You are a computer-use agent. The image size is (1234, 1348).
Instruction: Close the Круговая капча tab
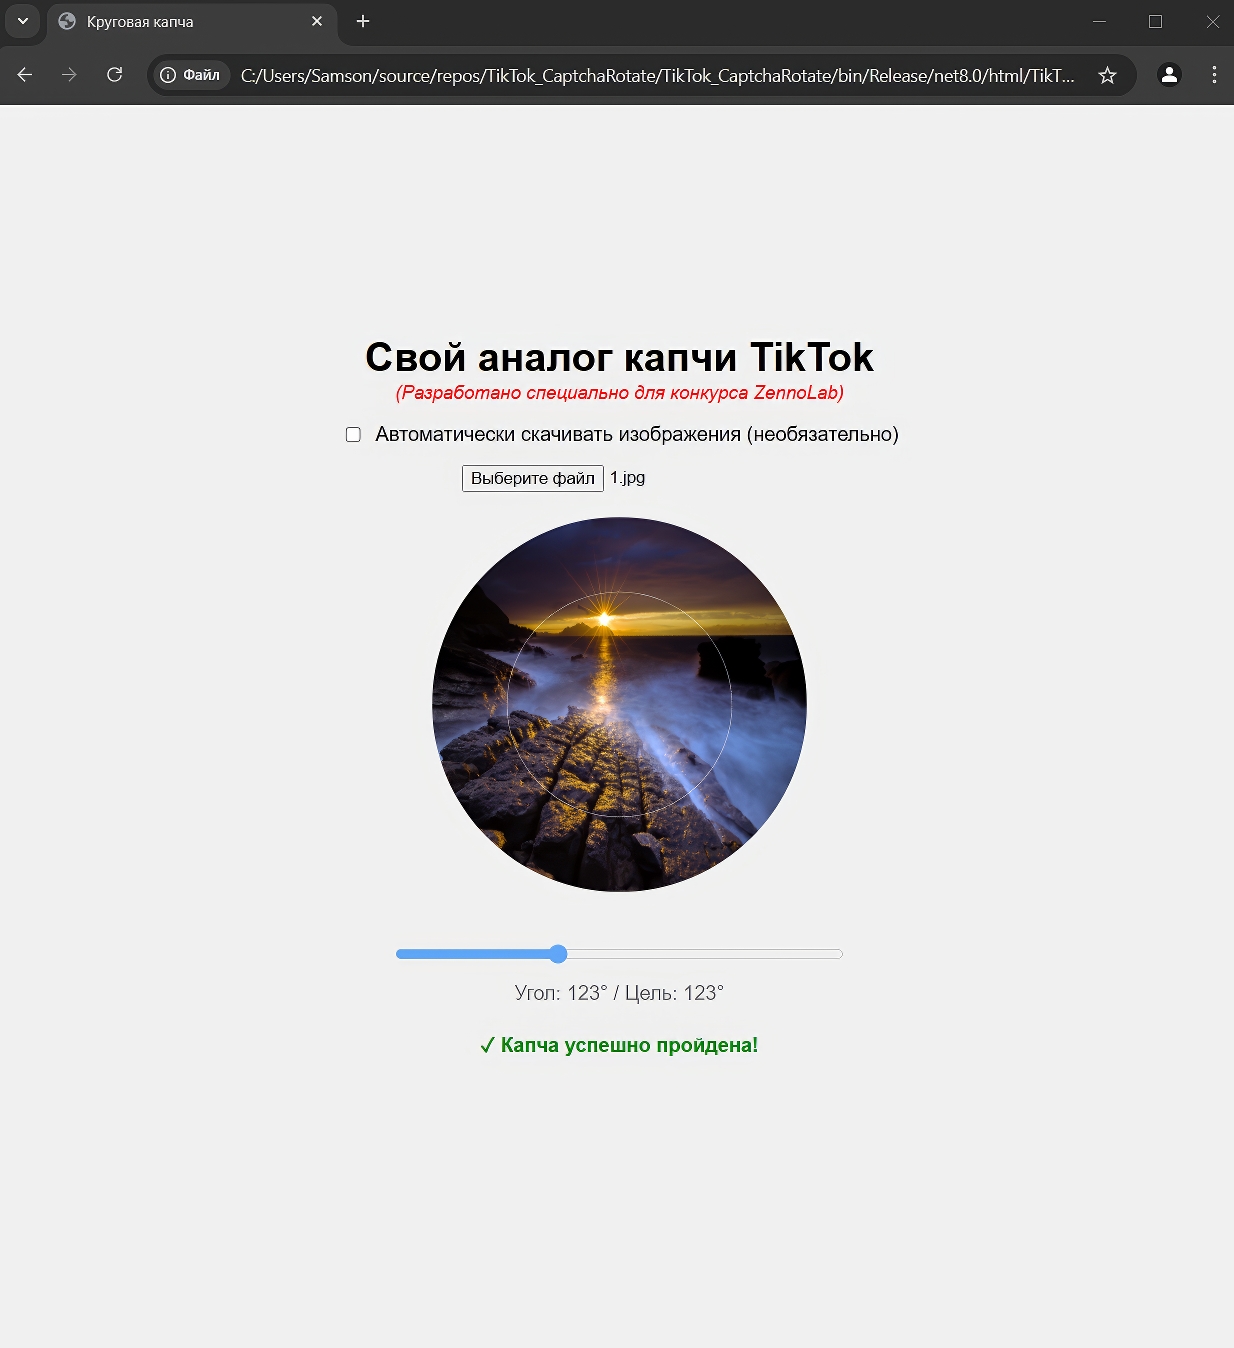pos(317,21)
